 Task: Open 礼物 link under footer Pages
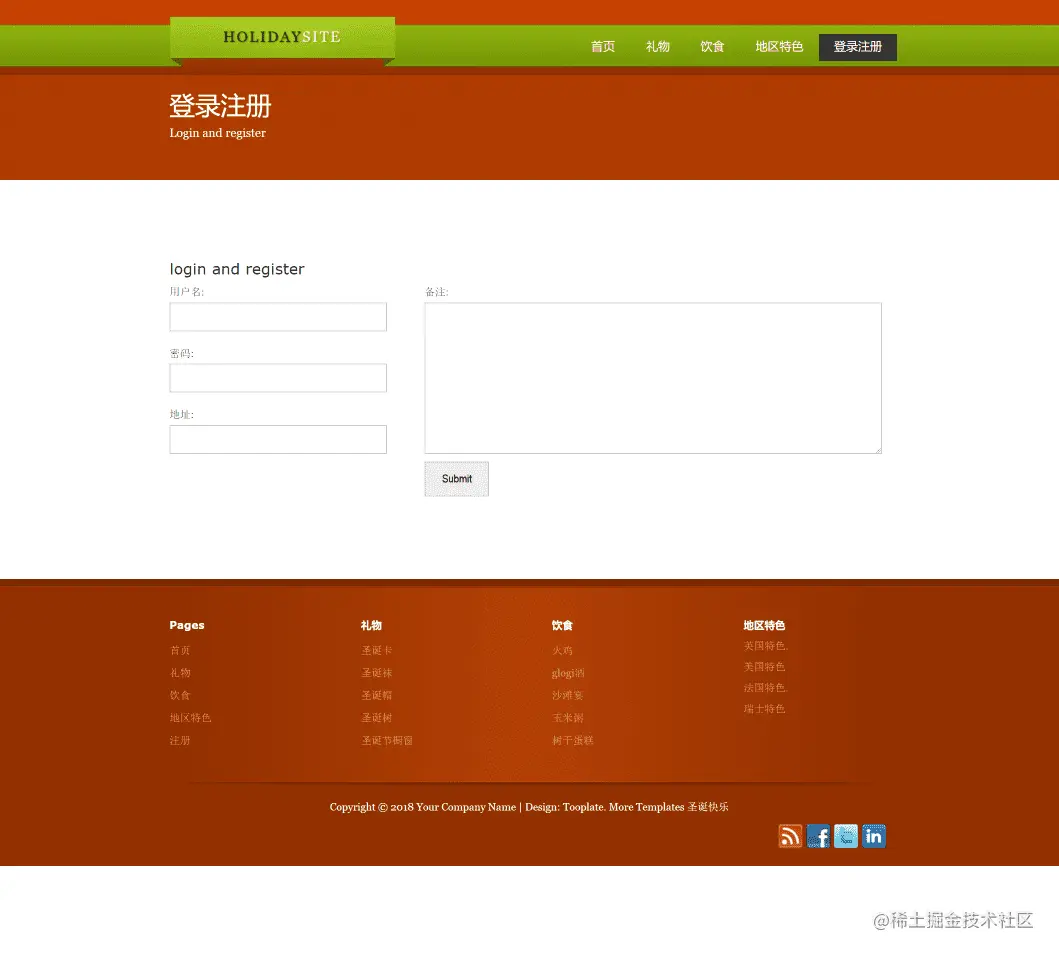click(x=180, y=673)
